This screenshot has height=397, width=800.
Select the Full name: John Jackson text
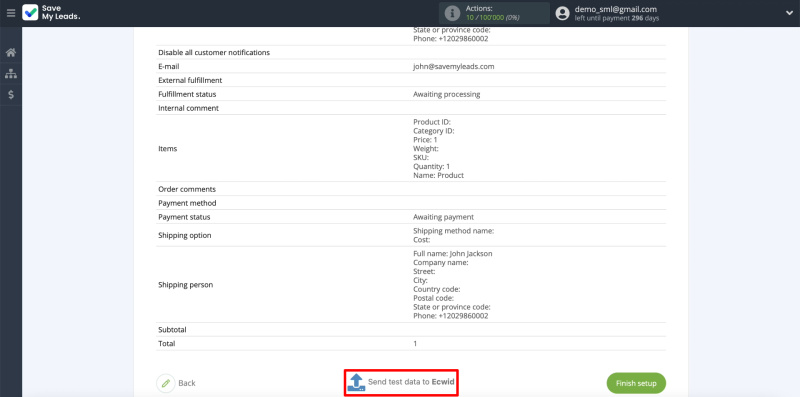pos(453,254)
